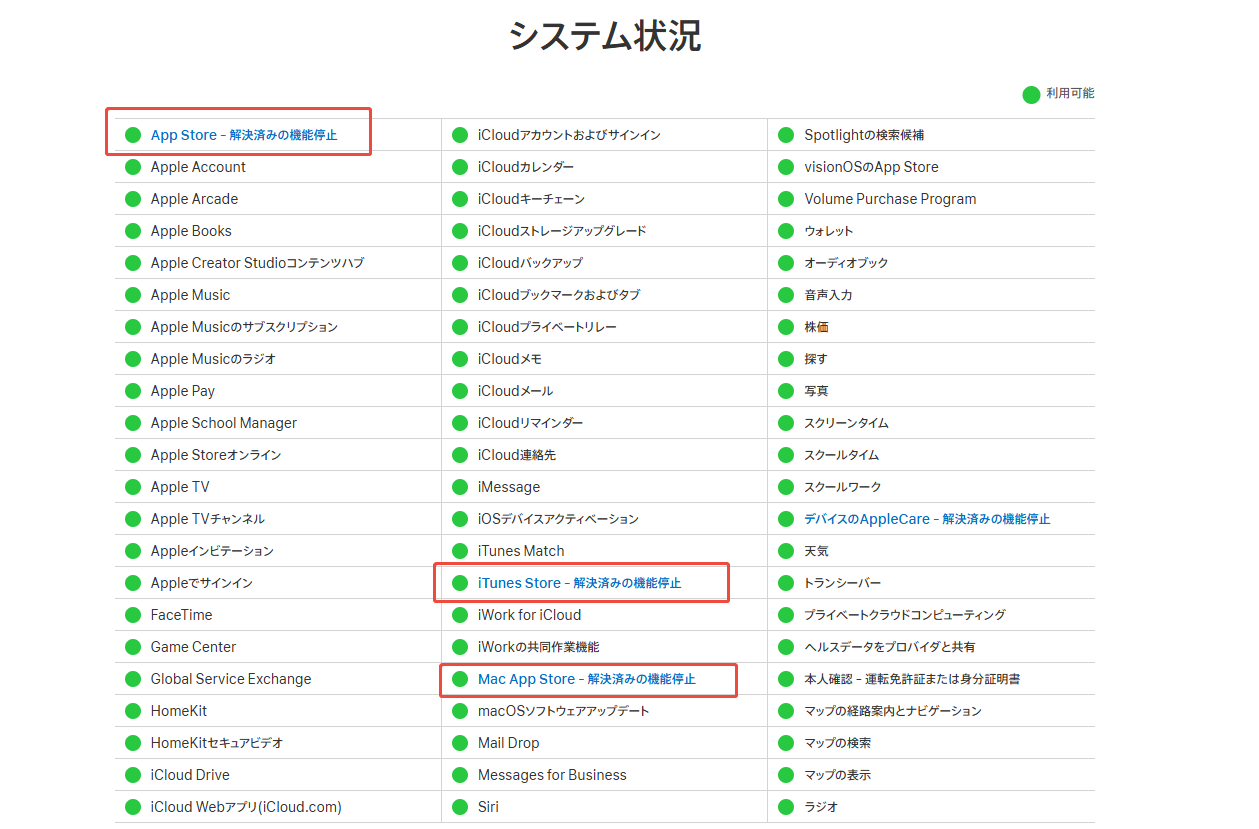The width and height of the screenshot is (1259, 829).
Task: Click green status dot beside iMessage
Action: 460,487
